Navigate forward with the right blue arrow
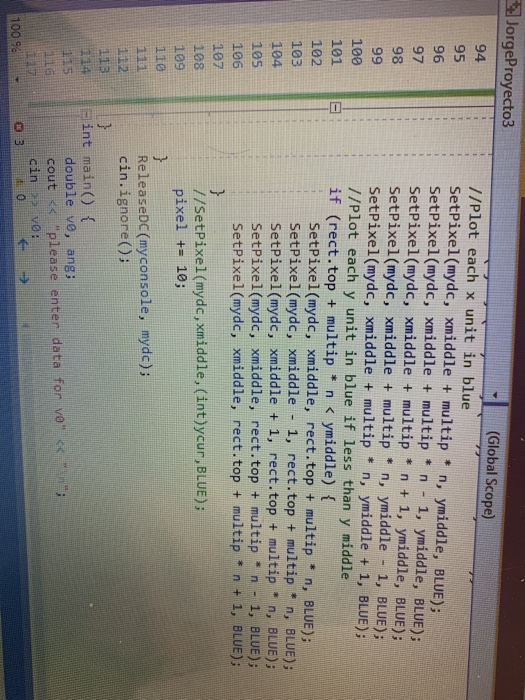 coord(23,279)
